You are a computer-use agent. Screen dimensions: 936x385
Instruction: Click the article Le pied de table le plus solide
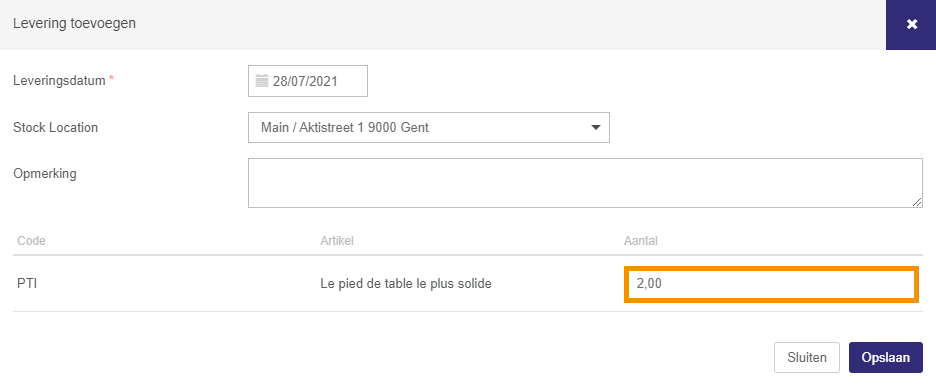point(406,284)
